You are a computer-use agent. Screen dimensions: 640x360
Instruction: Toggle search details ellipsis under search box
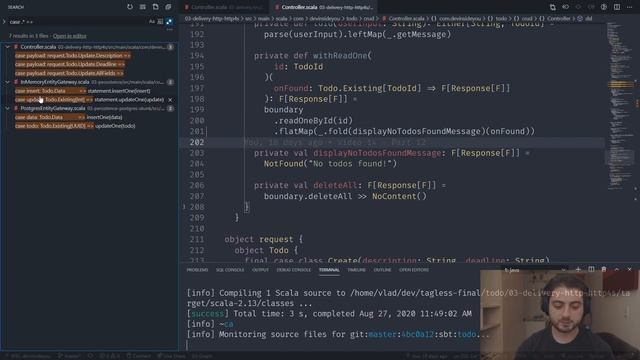(x=170, y=30)
